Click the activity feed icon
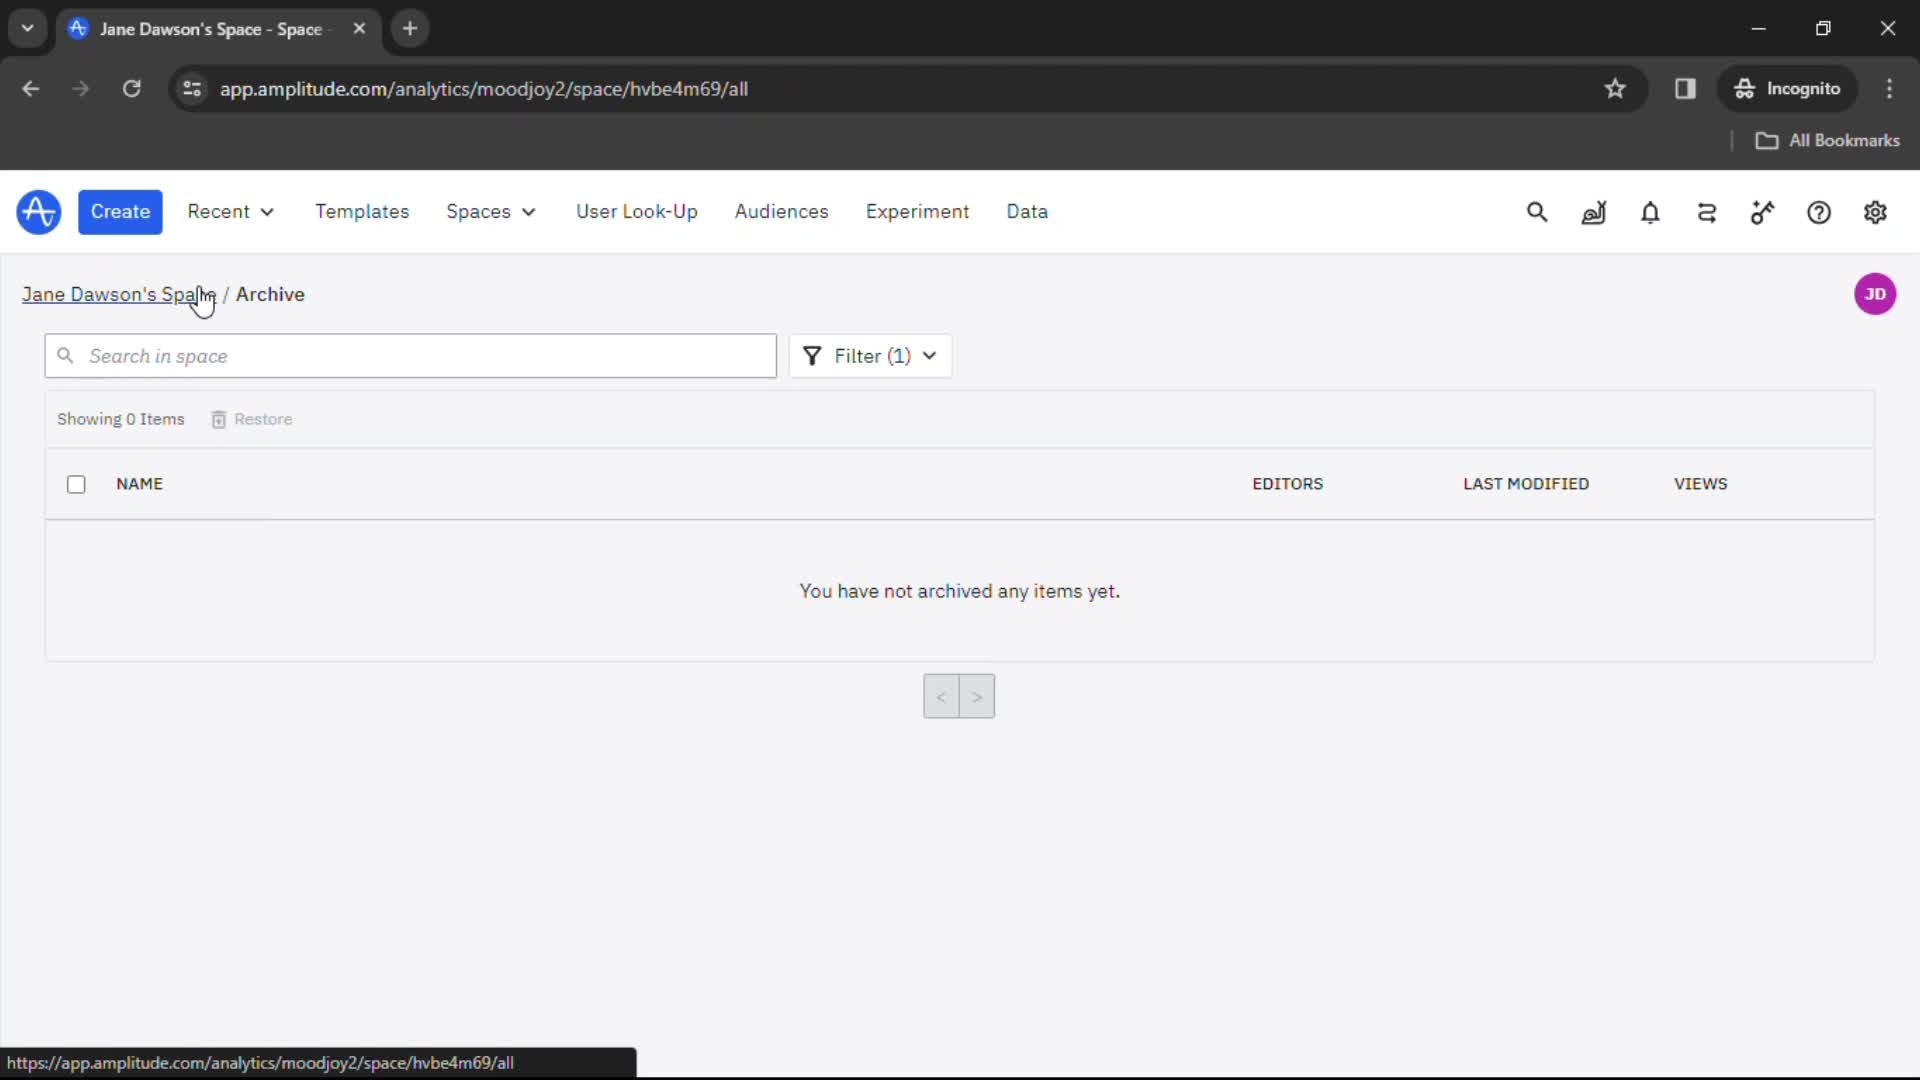Screen dimensions: 1920x1080 pos(1706,212)
